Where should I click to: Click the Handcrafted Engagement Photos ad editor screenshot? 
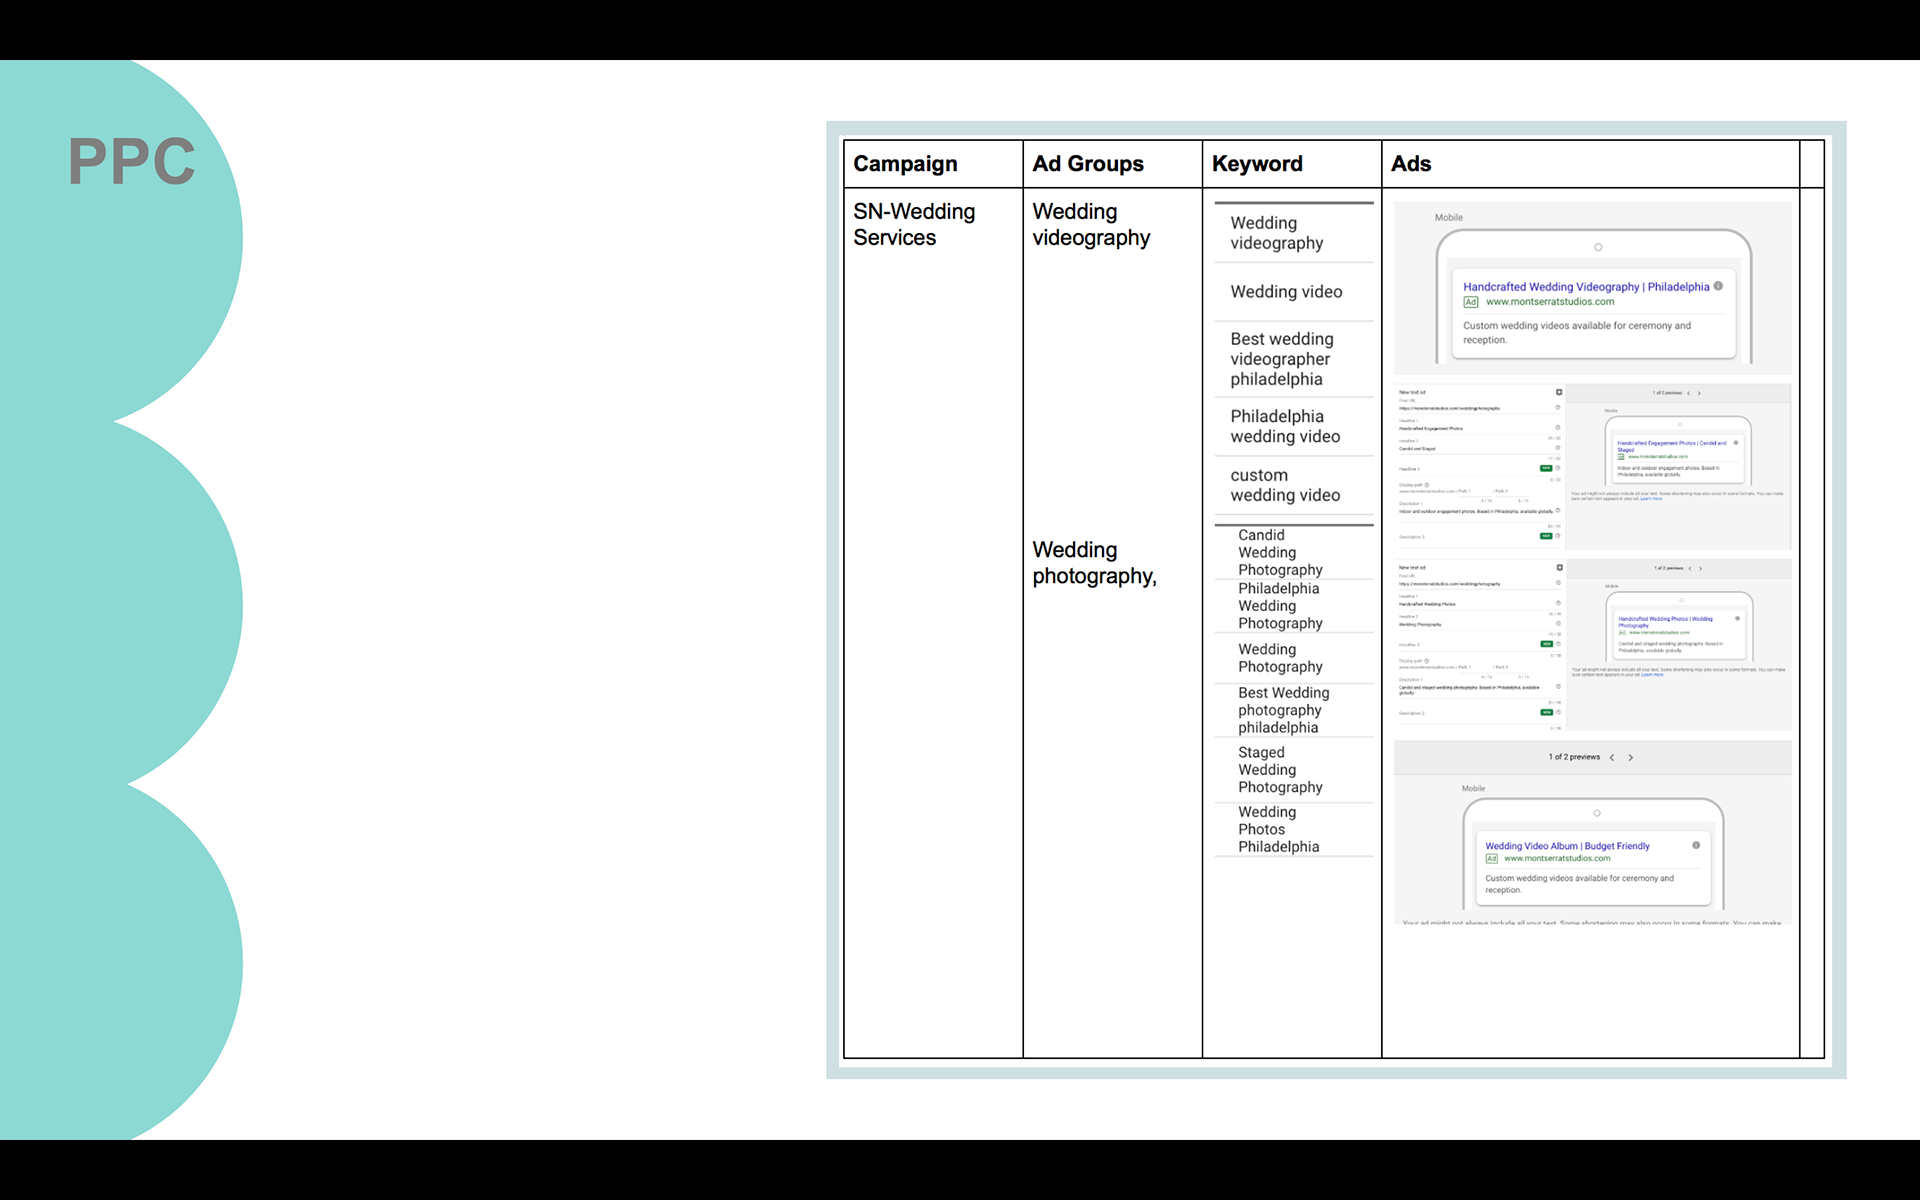tap(1592, 467)
